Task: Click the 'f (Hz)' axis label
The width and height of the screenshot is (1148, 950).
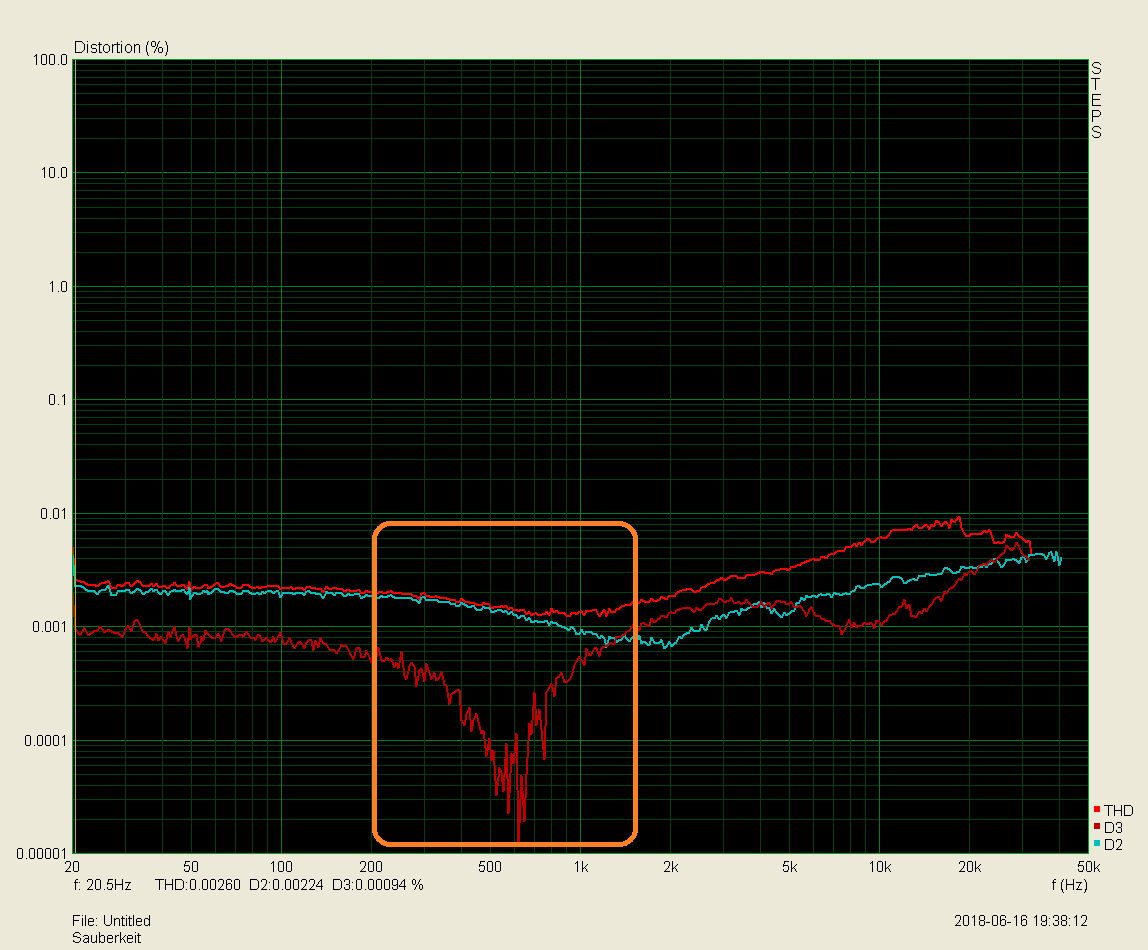Action: pyautogui.click(x=1069, y=885)
